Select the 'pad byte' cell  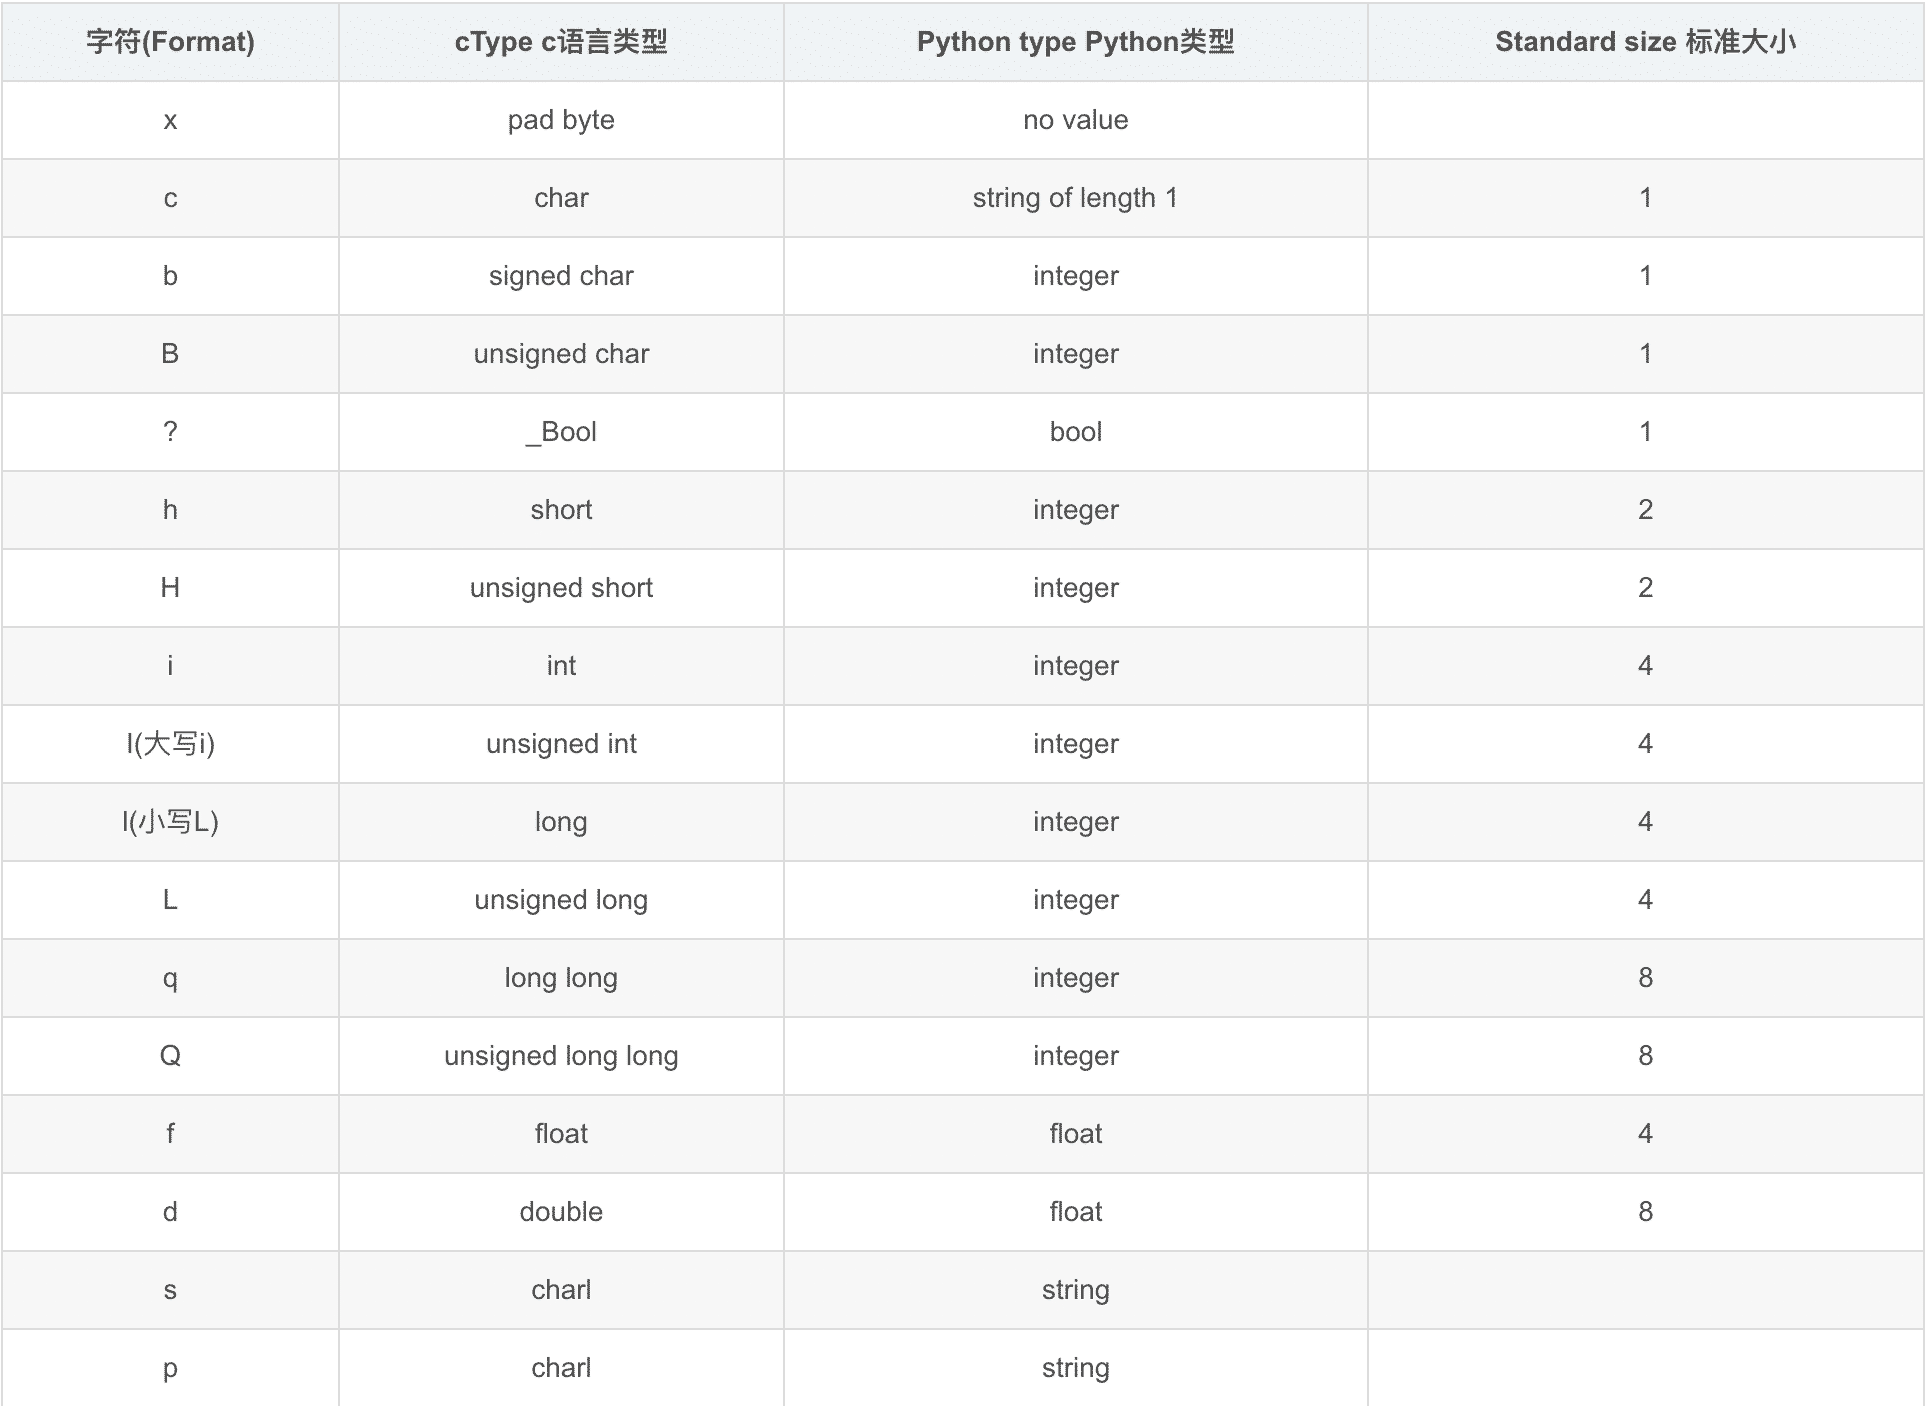(x=561, y=120)
